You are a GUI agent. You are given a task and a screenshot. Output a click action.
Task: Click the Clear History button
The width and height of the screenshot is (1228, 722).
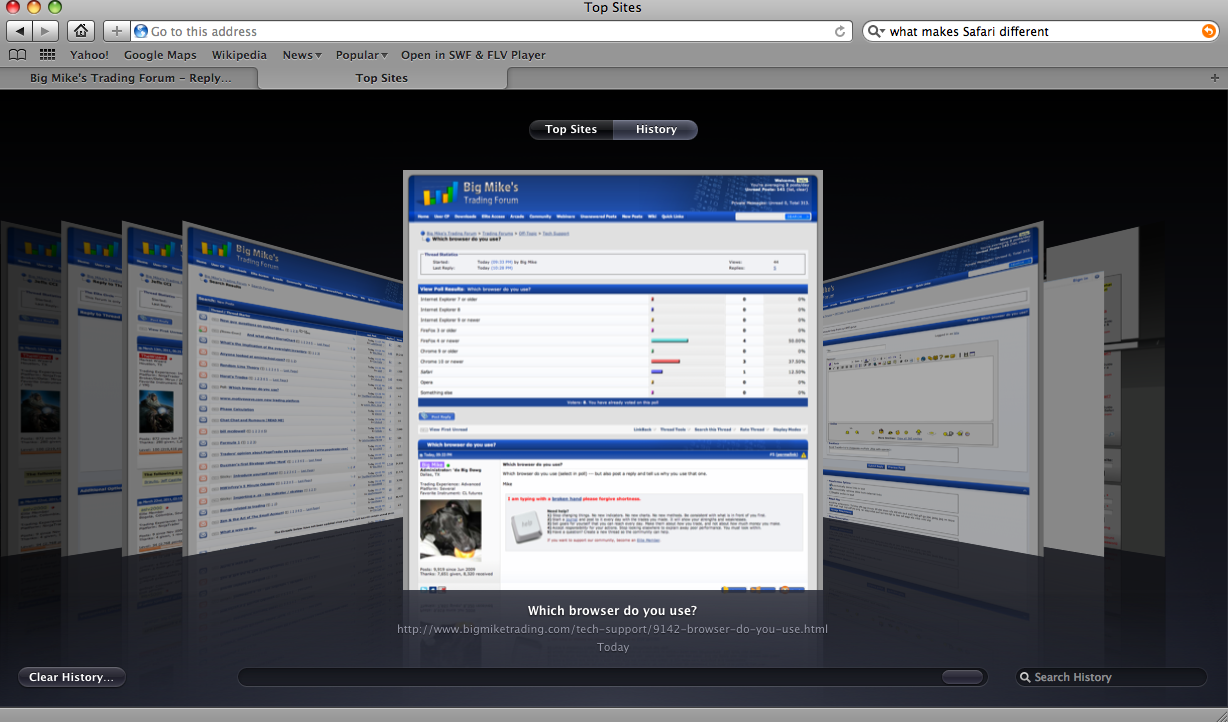[x=71, y=677]
